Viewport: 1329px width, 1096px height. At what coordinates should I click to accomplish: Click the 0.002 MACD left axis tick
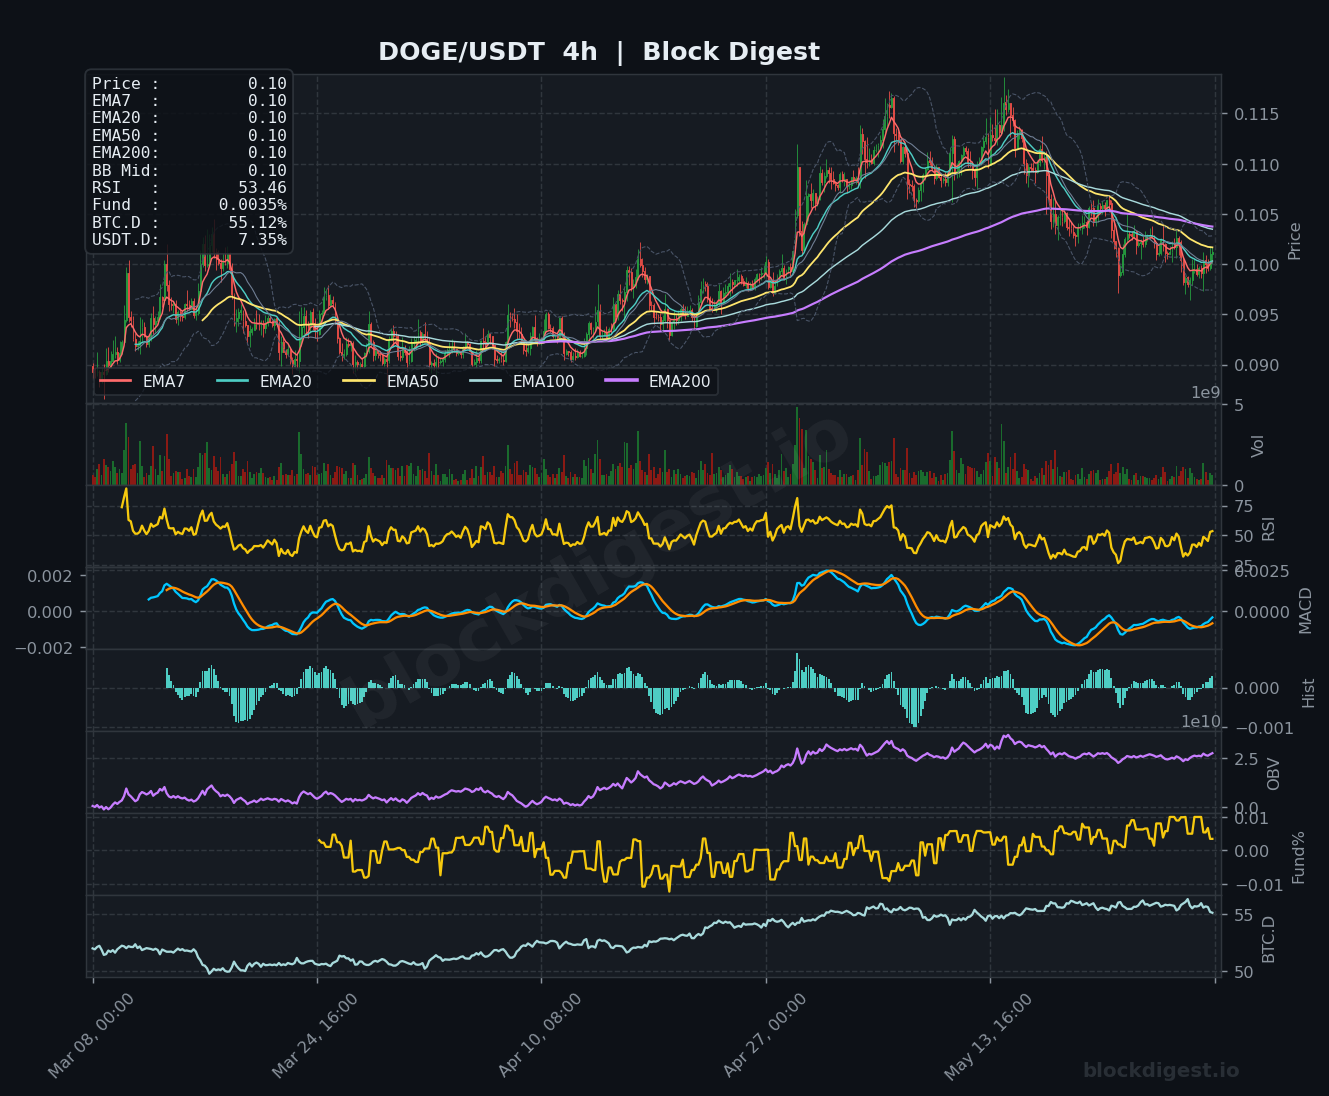(49, 576)
